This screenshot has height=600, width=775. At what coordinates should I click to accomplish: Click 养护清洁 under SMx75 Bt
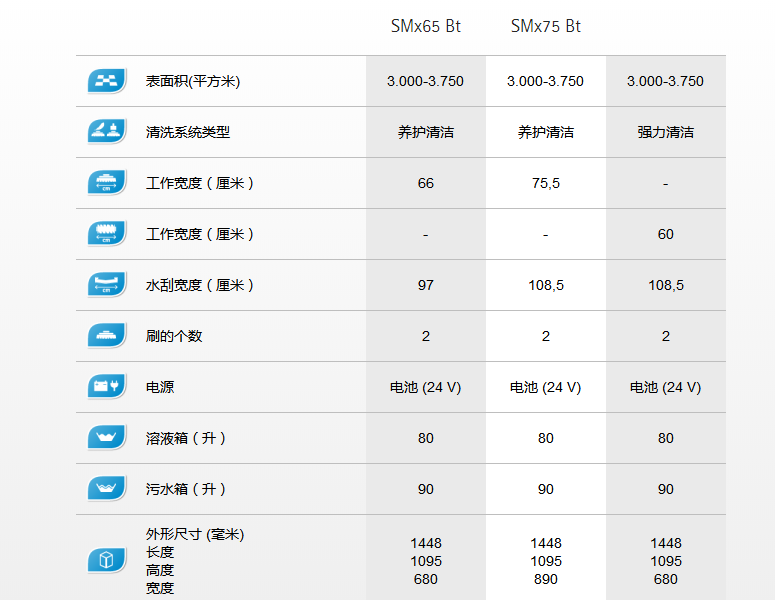coord(546,132)
